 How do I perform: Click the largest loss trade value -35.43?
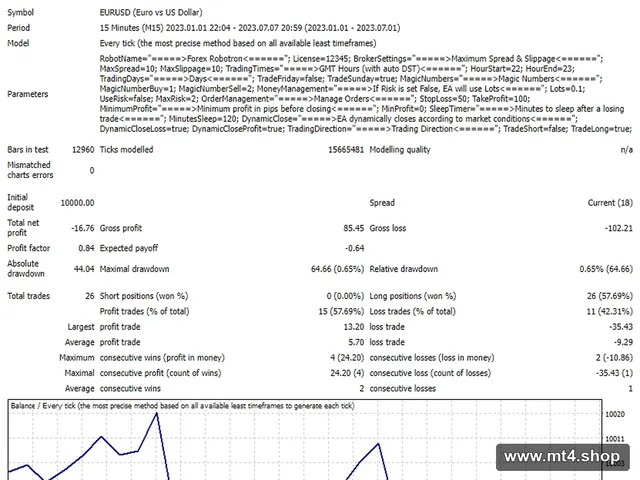coord(621,327)
